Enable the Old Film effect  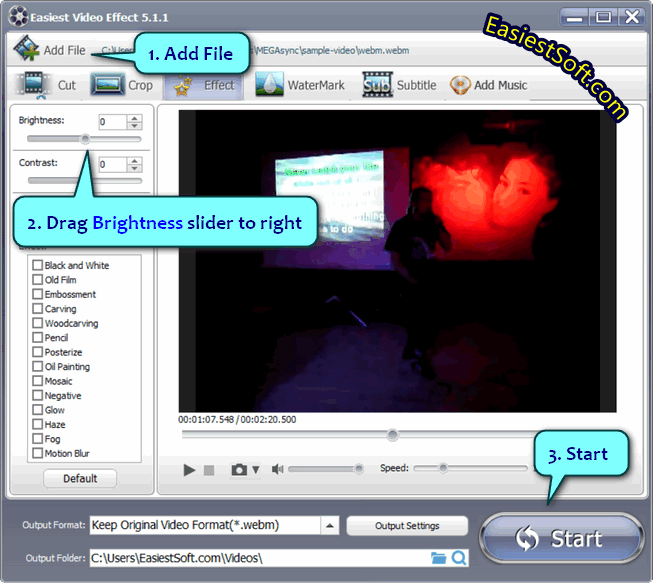pos(37,279)
